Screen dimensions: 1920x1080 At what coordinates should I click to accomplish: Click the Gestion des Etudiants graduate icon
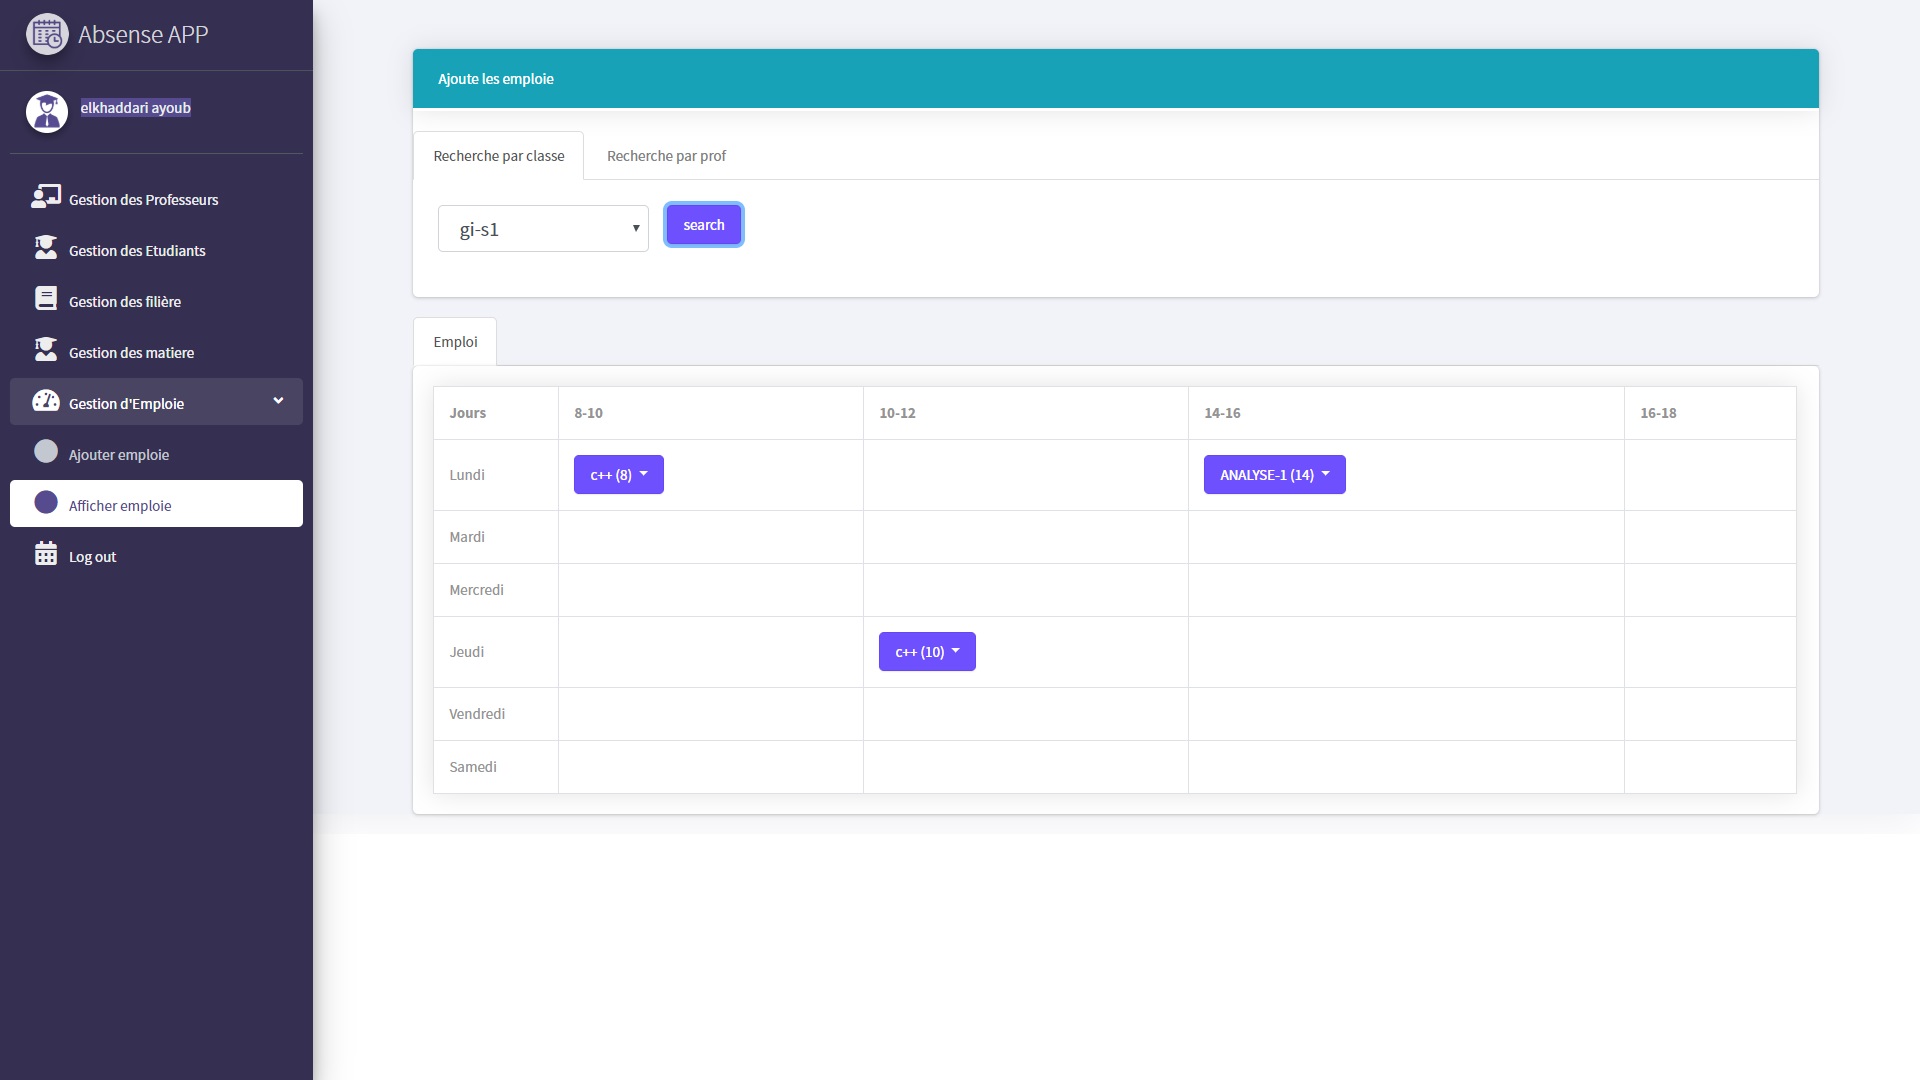pyautogui.click(x=46, y=248)
